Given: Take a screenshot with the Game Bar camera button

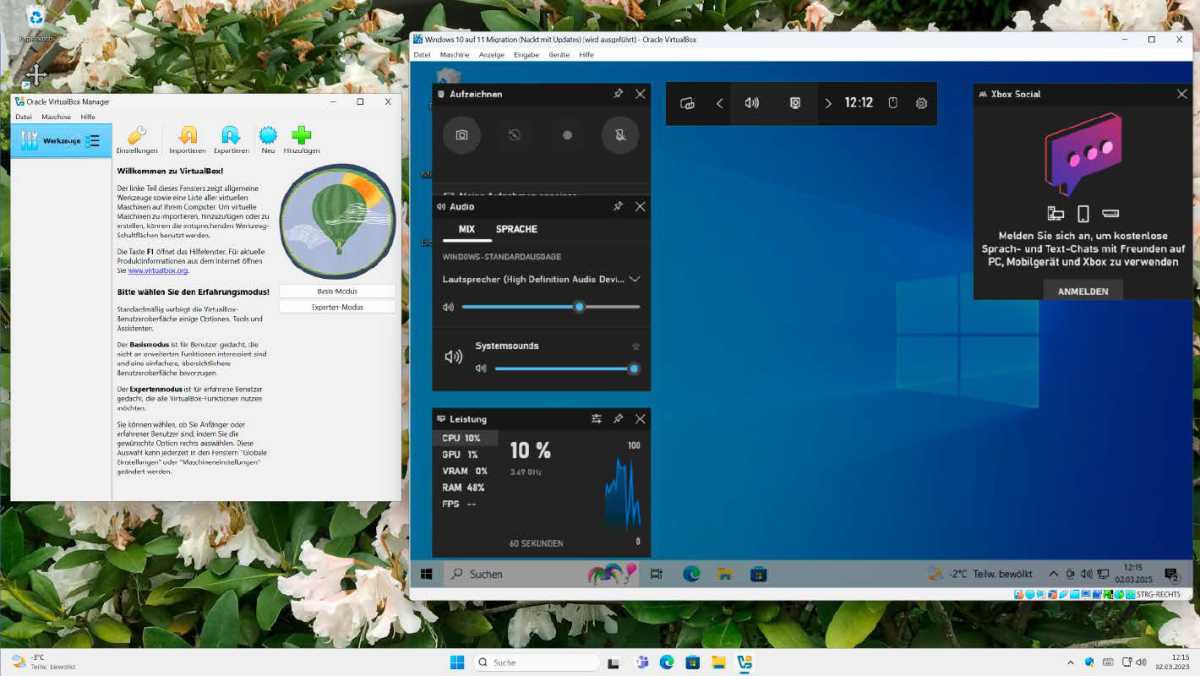Looking at the screenshot, I should pyautogui.click(x=462, y=135).
